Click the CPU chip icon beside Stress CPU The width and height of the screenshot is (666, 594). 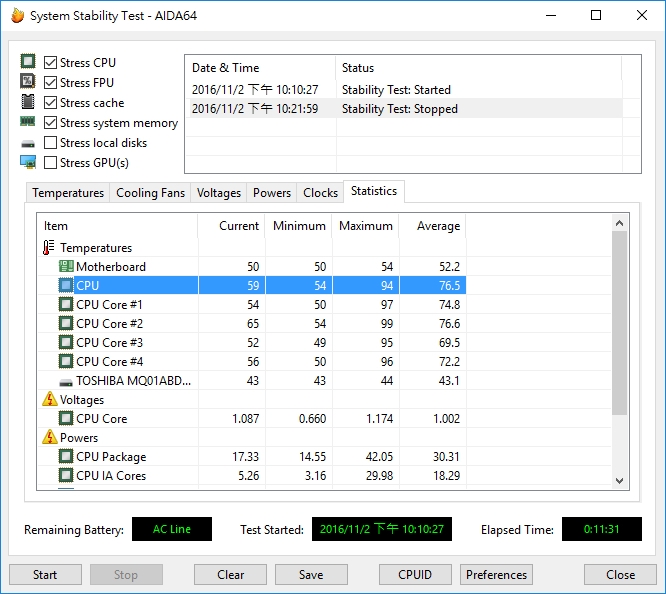[28, 62]
